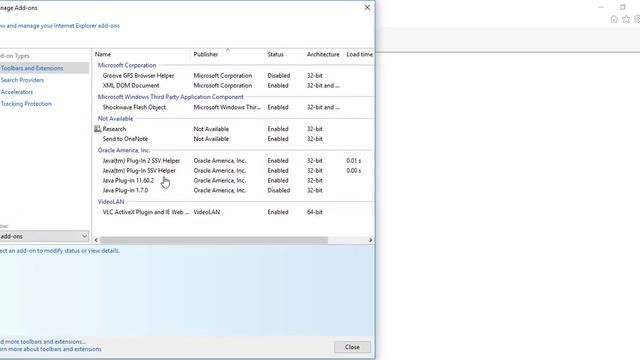This screenshot has height=360, width=640.
Task: Click the horizontal scrollbar thumb
Action: (x=214, y=240)
